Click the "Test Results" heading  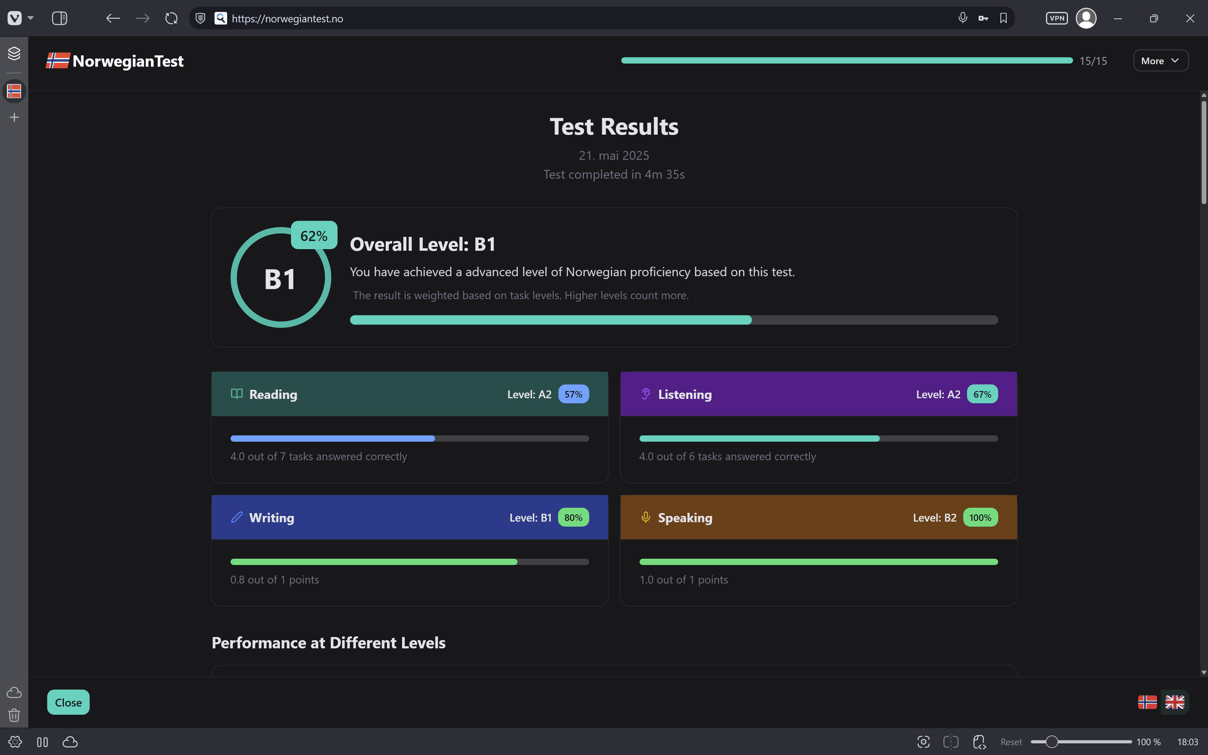pos(614,126)
